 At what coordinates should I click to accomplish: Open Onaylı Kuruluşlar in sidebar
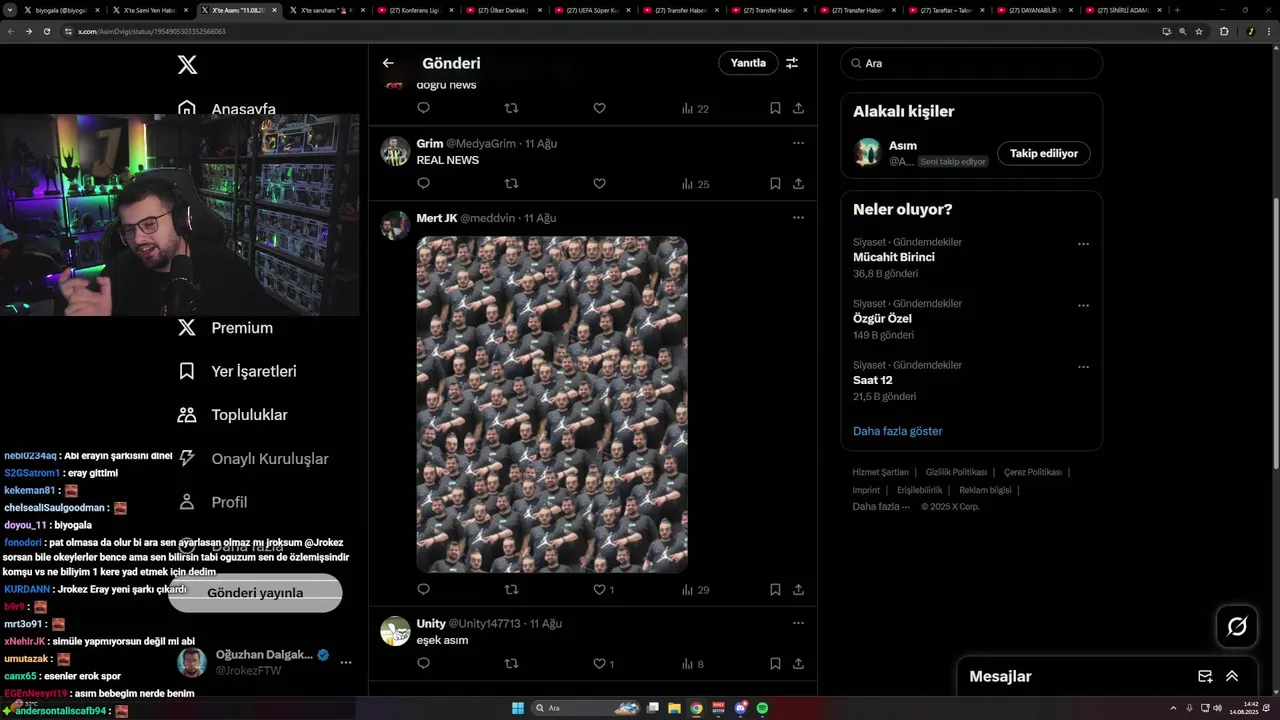click(253, 458)
